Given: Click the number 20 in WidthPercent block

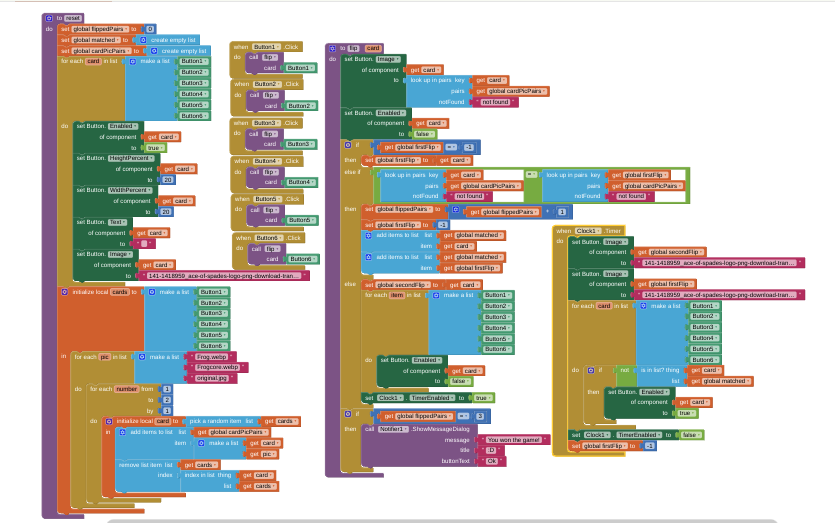Looking at the screenshot, I should pos(166,212).
